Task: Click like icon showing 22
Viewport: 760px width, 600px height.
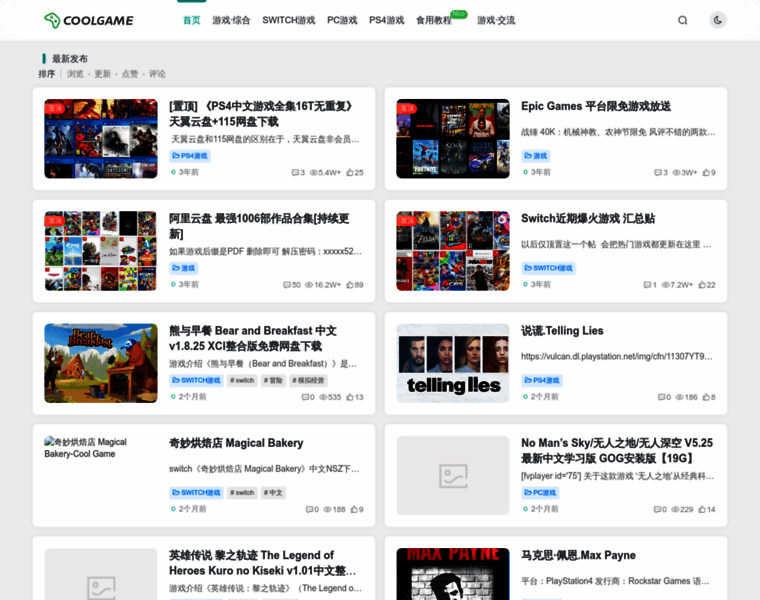Action: [x=702, y=285]
